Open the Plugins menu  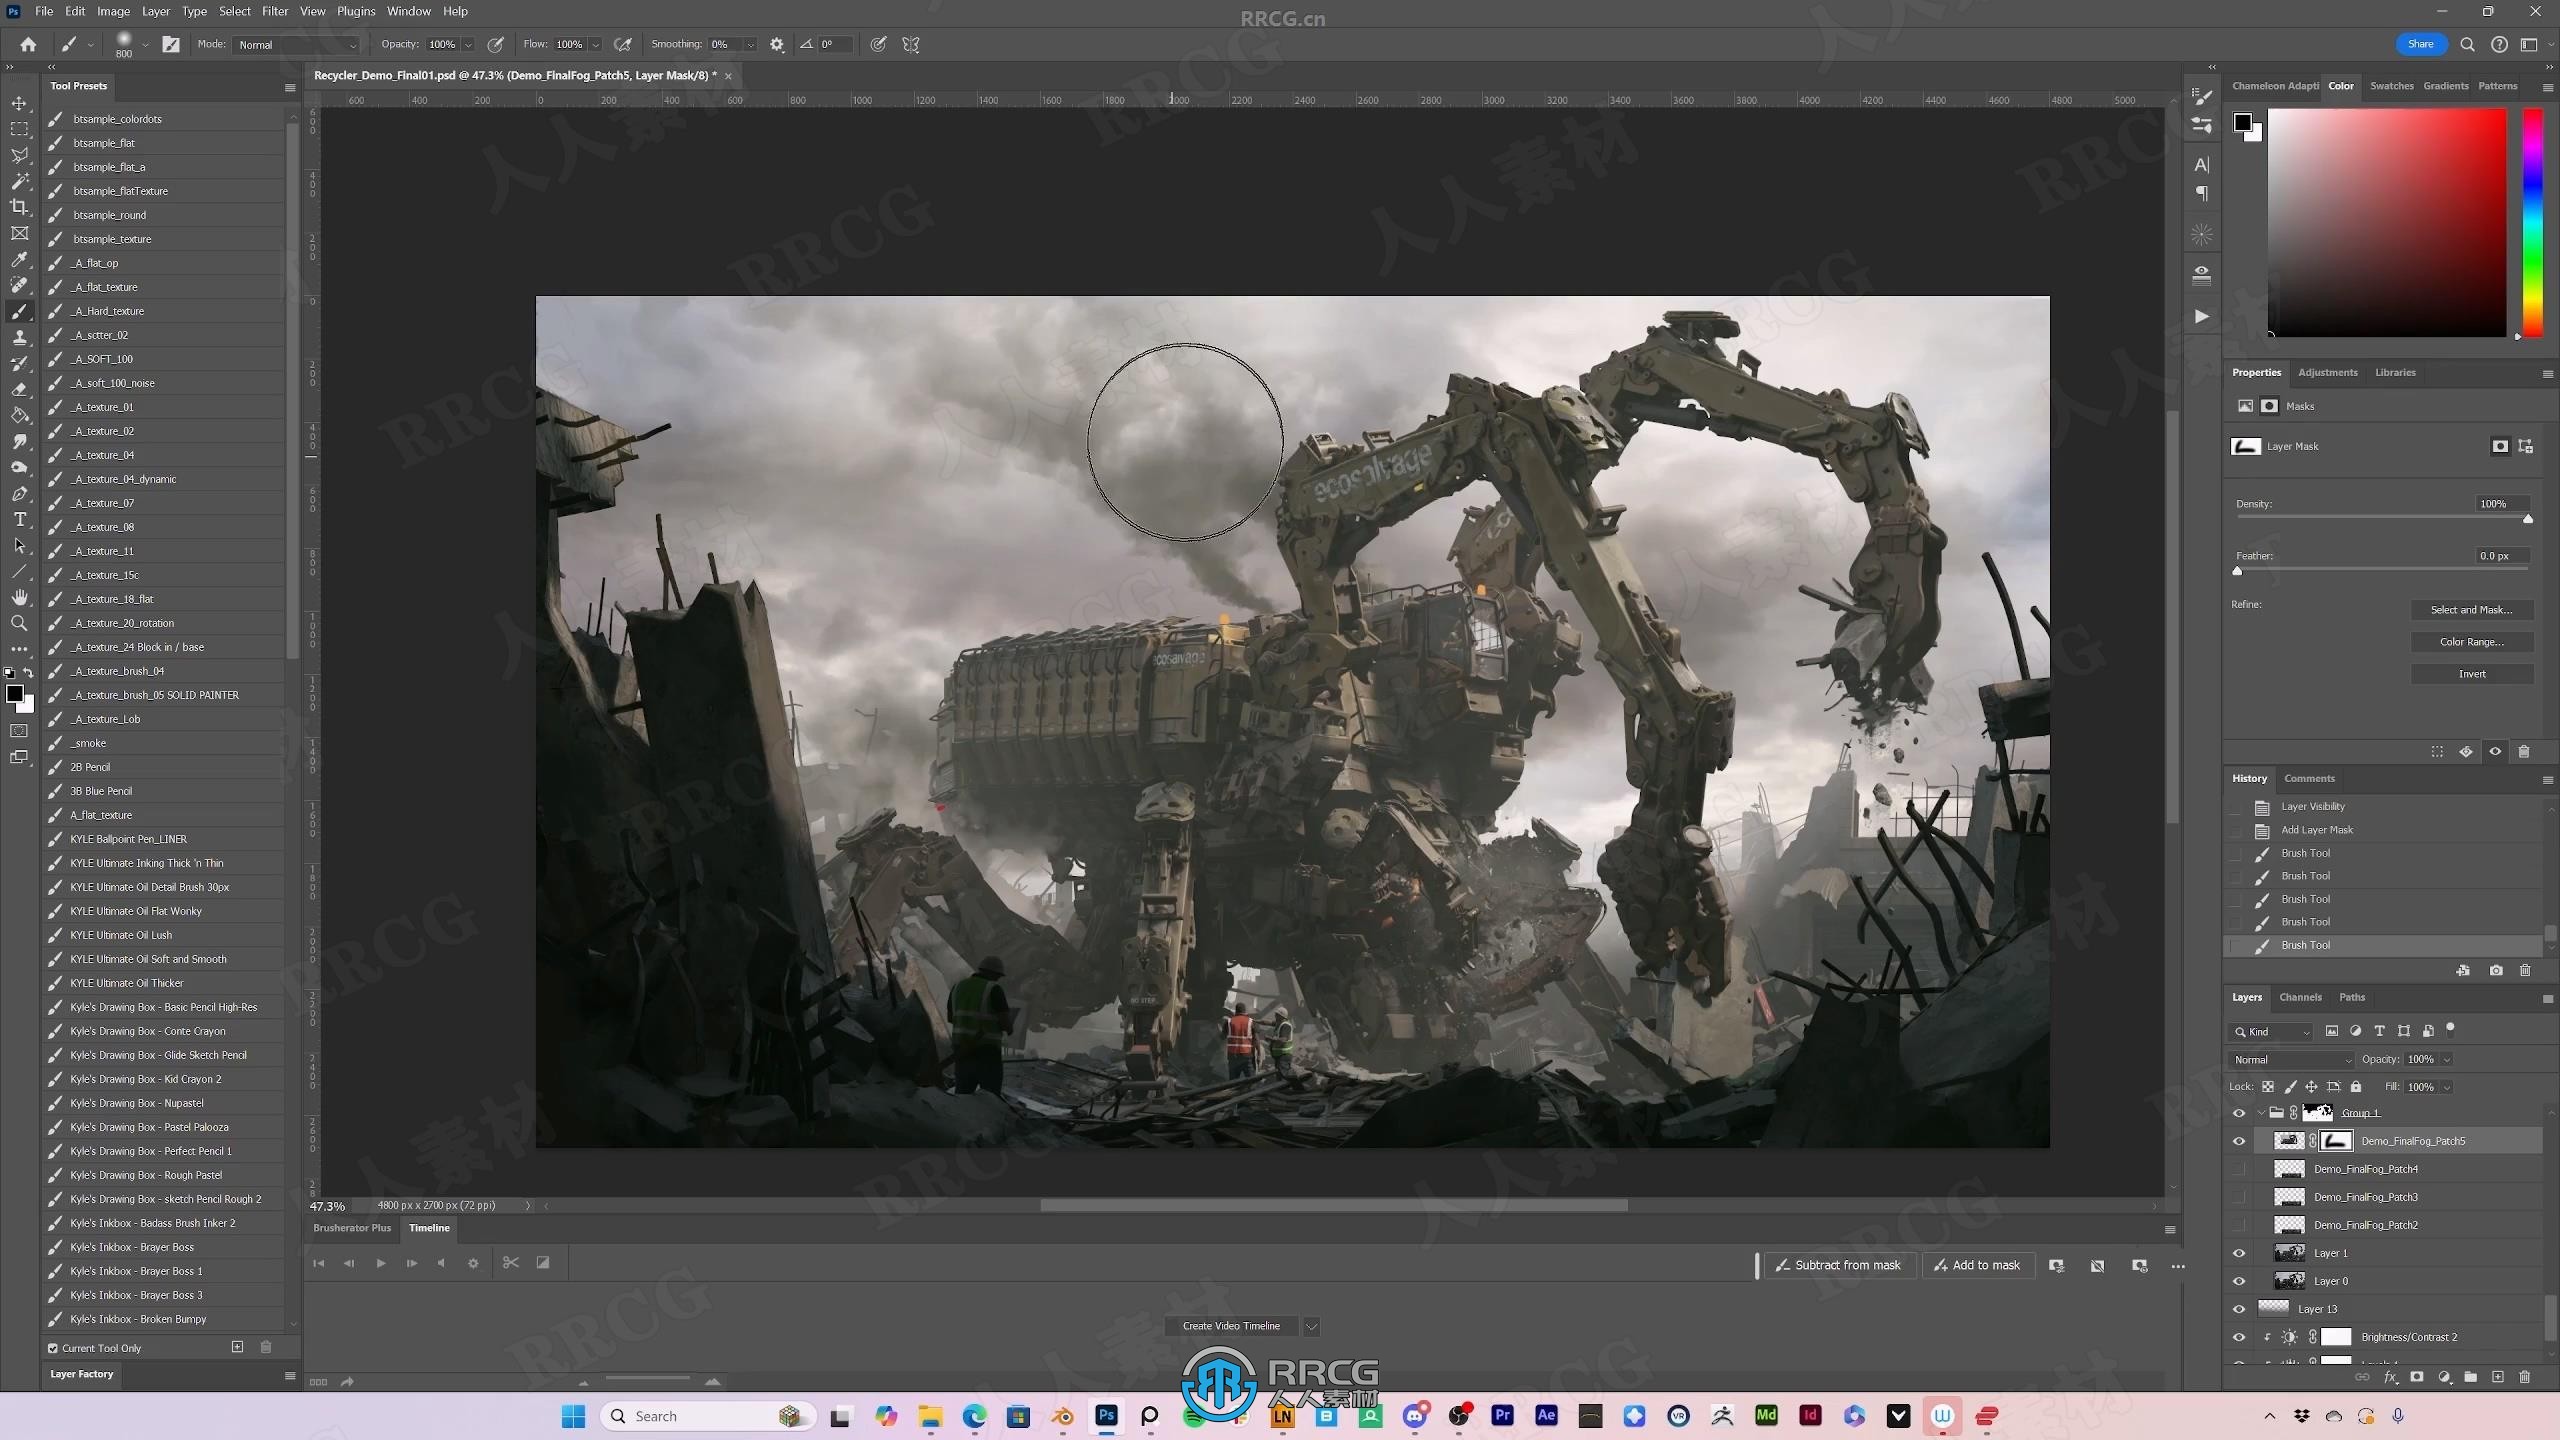coord(356,11)
